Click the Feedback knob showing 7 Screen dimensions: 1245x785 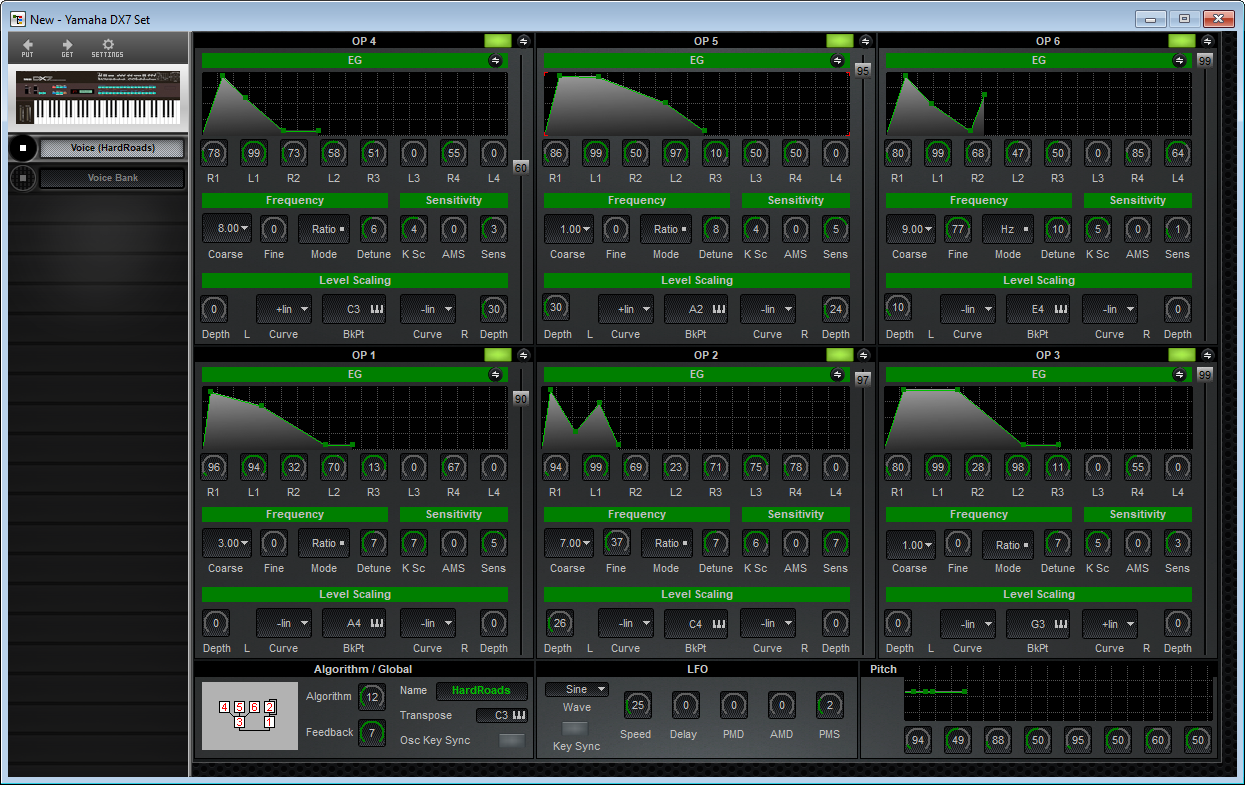372,732
